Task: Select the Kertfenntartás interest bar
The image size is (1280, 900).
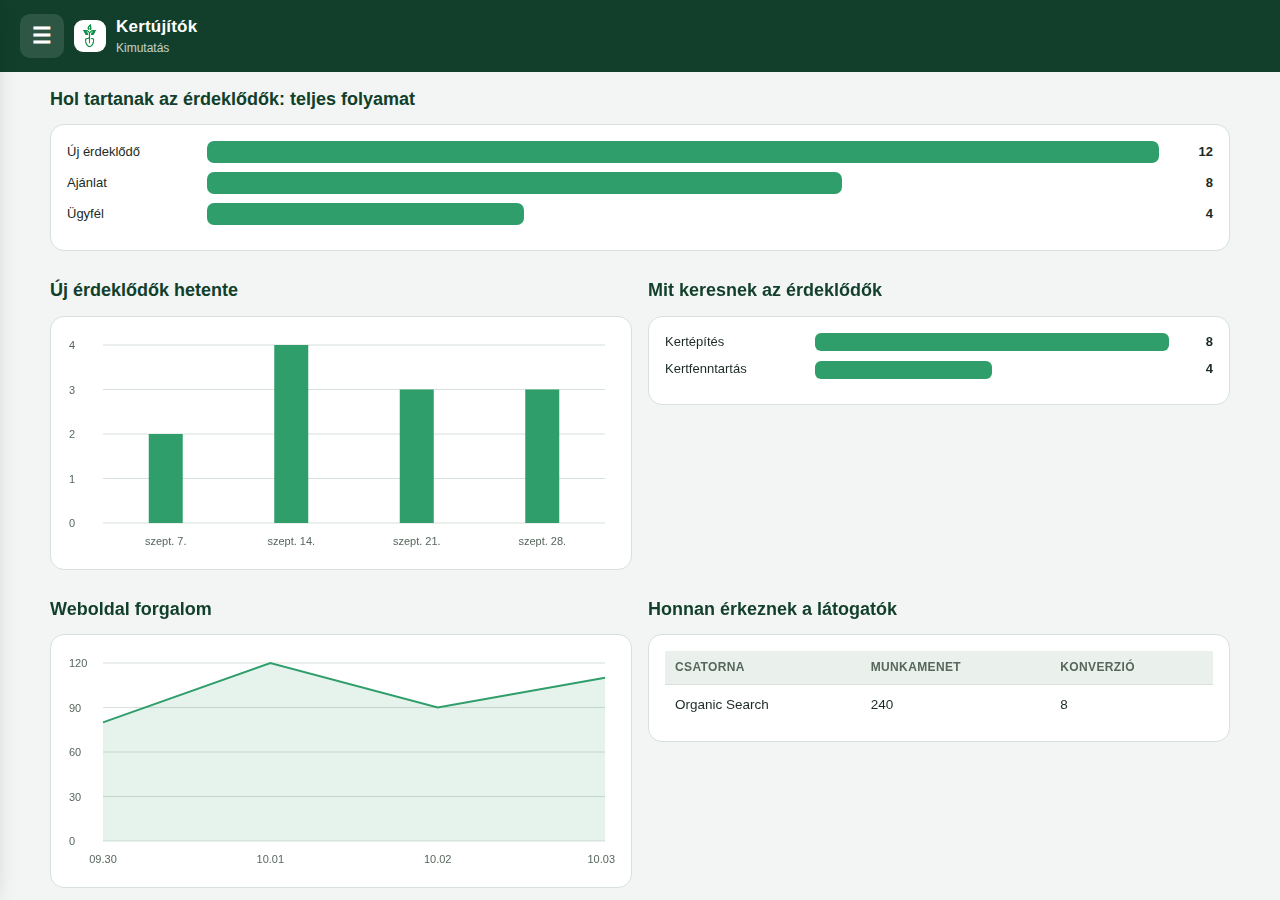Action: 903,370
